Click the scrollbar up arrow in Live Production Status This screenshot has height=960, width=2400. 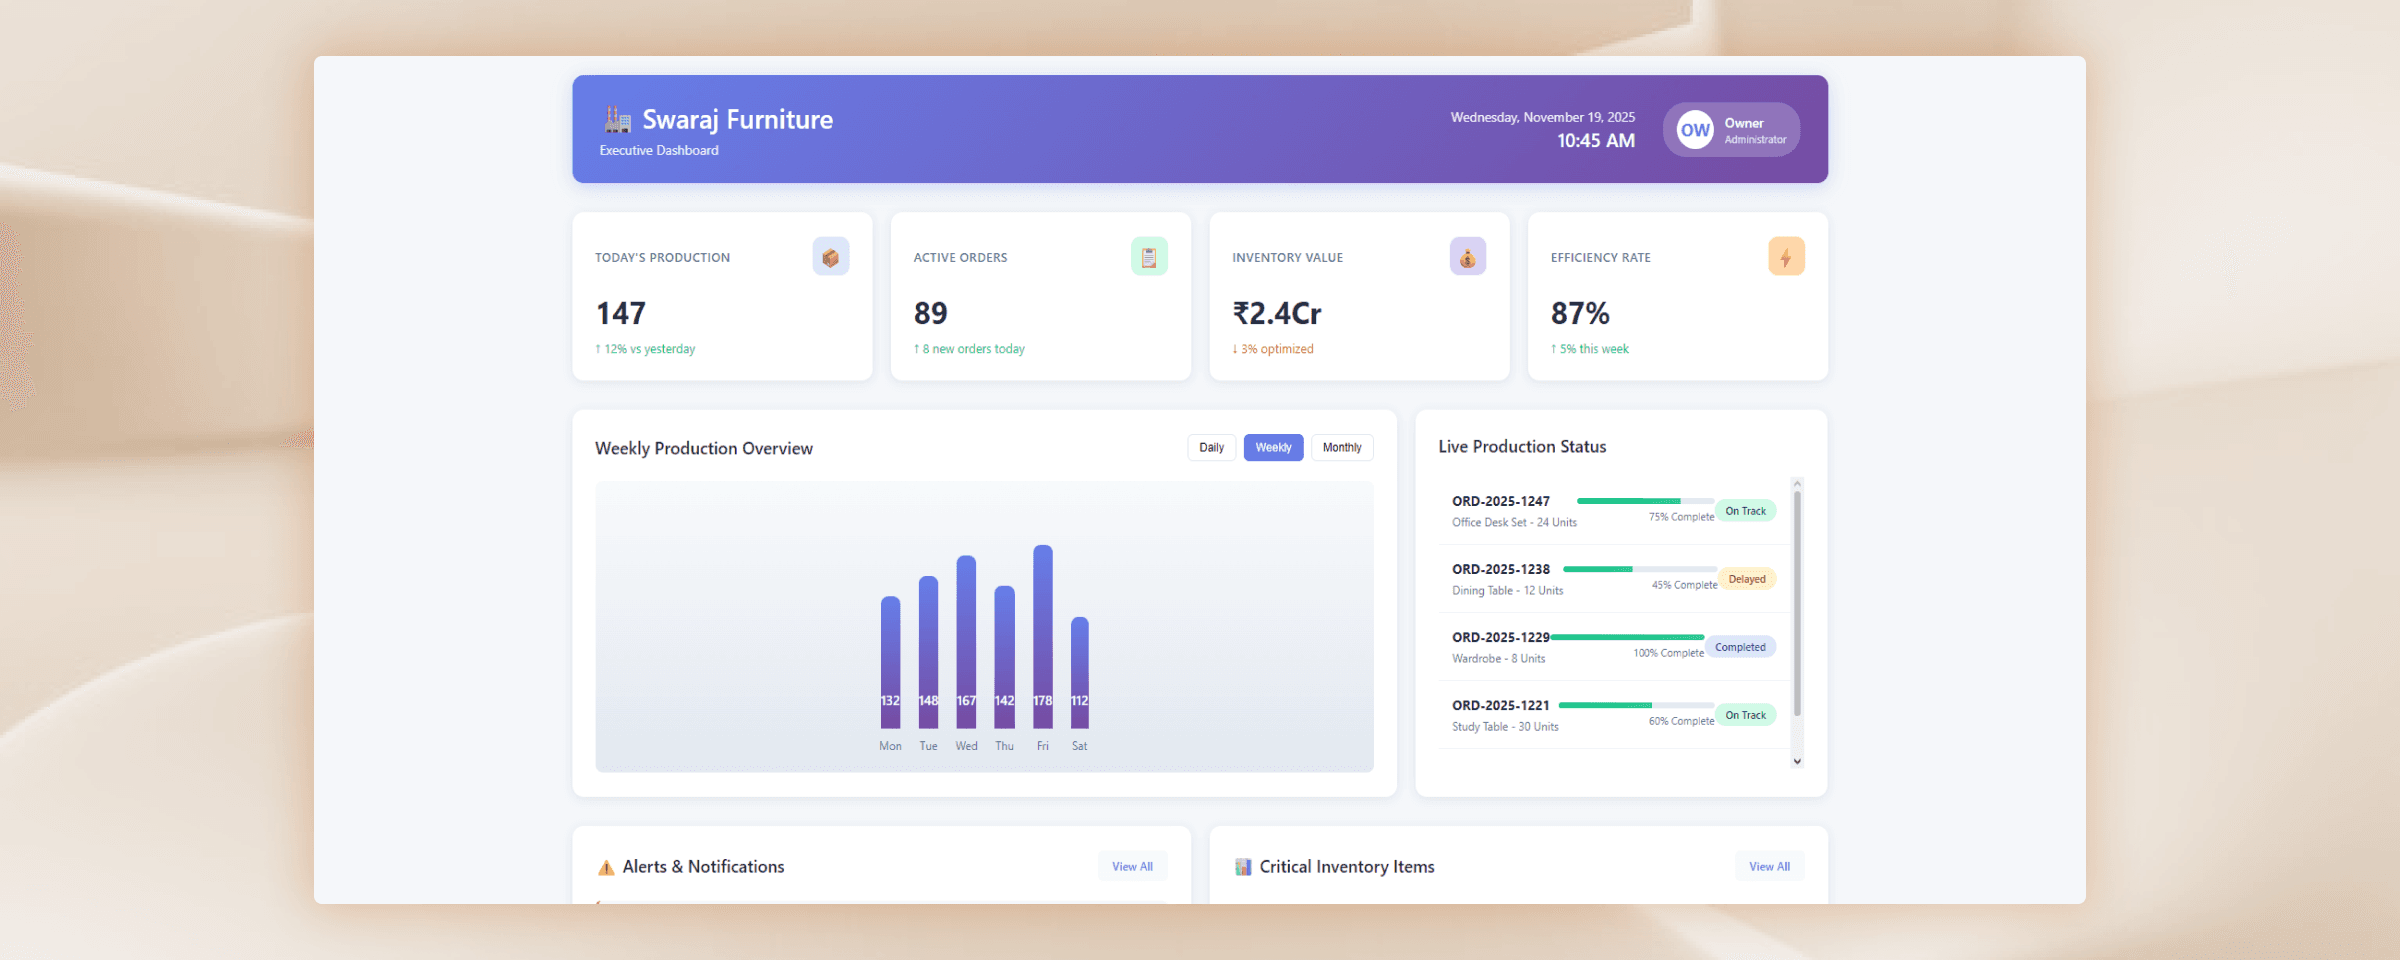pos(1797,484)
